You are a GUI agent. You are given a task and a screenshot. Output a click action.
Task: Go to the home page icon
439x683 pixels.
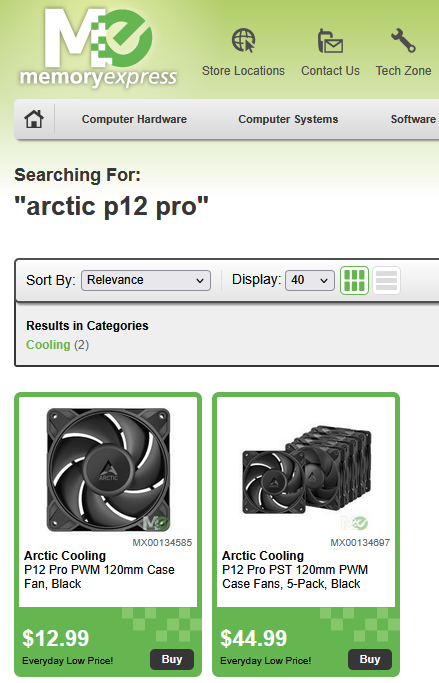click(x=34, y=119)
